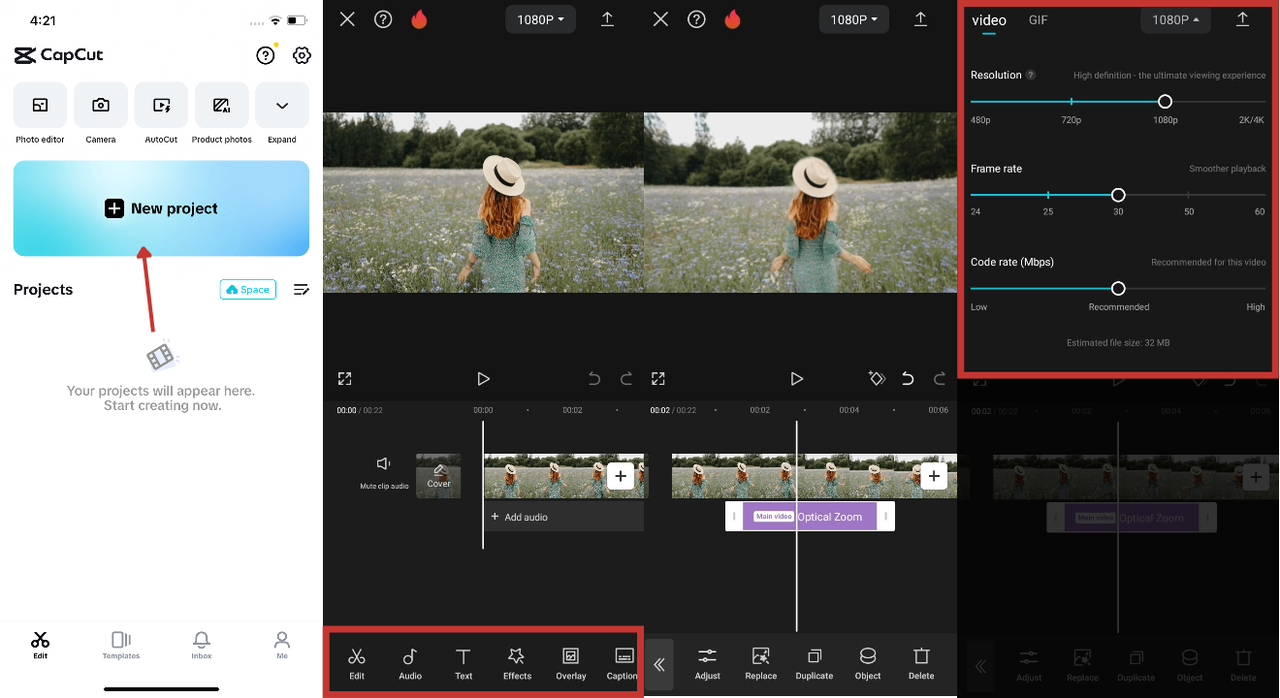Switch to the GIF export tab
The image size is (1280, 698).
click(x=1038, y=20)
